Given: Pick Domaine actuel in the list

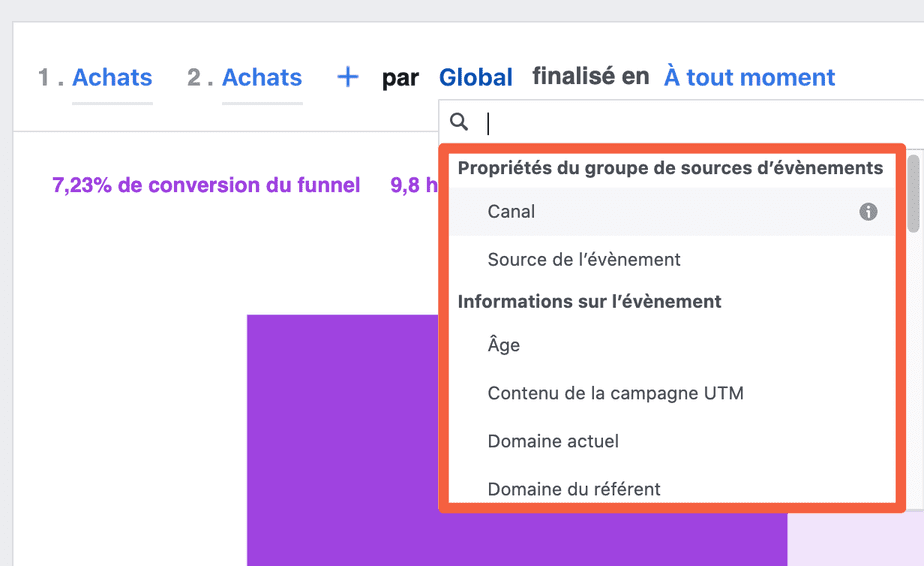Looking at the screenshot, I should pos(672,441).
